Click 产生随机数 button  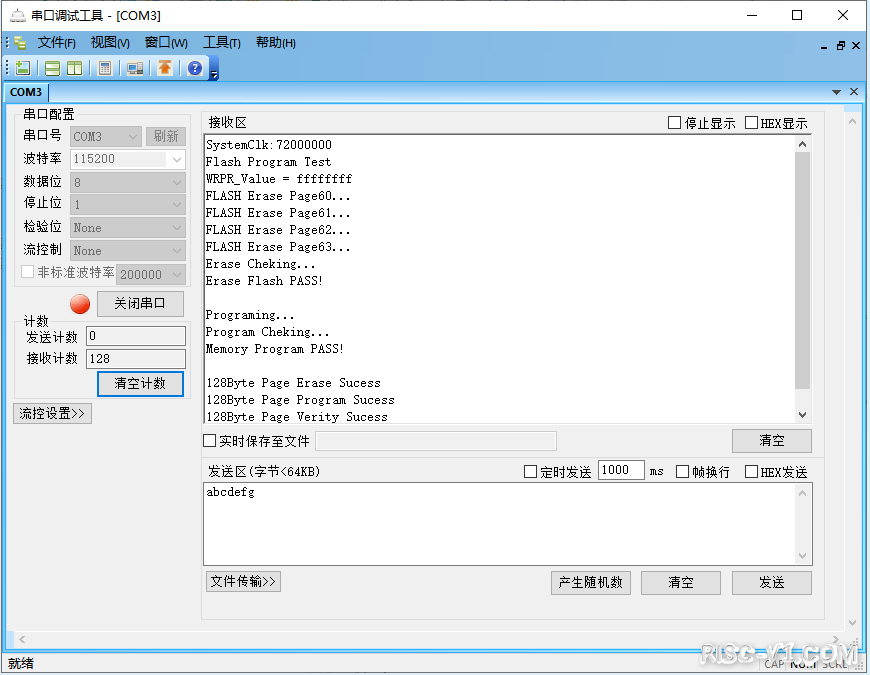(x=590, y=583)
